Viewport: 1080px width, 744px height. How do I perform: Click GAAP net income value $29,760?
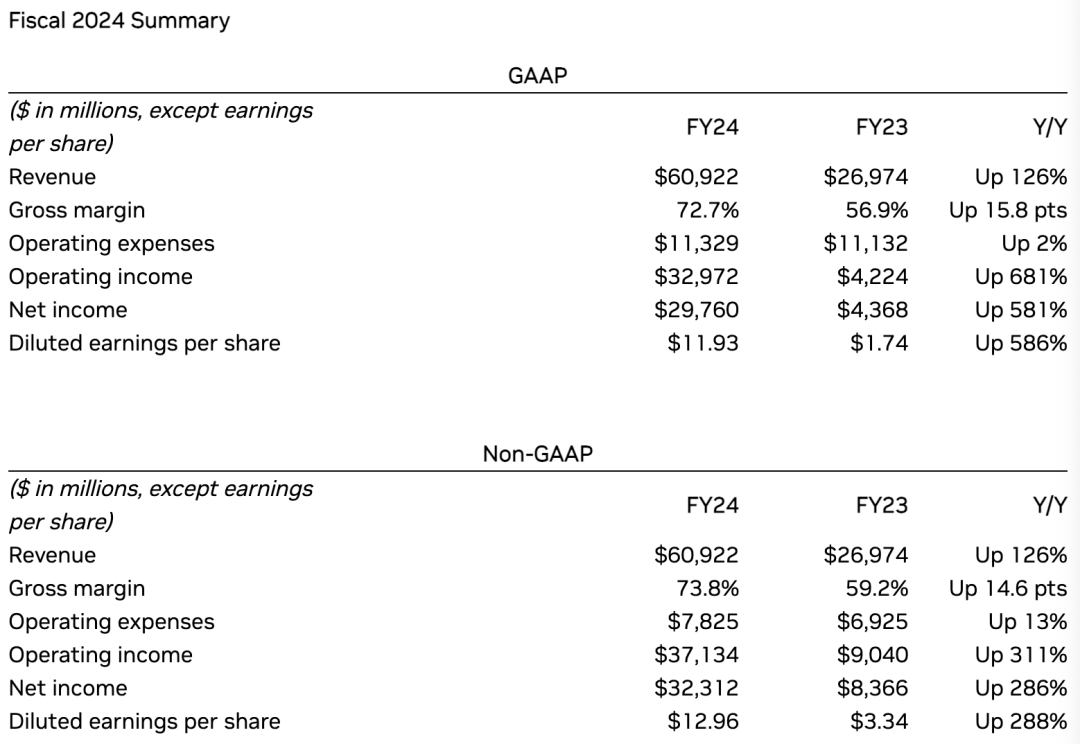[696, 309]
